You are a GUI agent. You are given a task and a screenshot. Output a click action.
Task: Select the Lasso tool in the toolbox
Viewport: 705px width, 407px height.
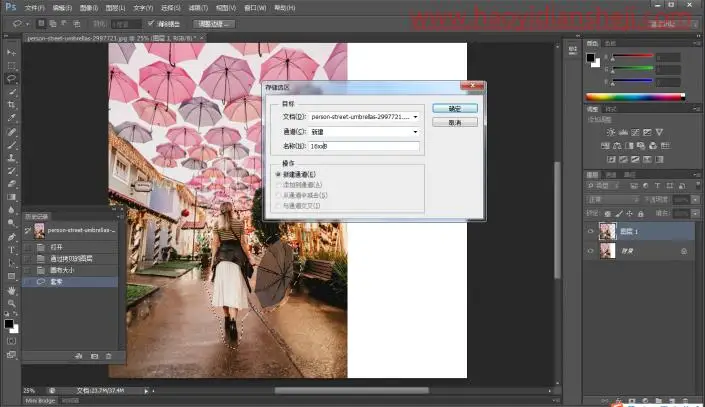(11, 79)
